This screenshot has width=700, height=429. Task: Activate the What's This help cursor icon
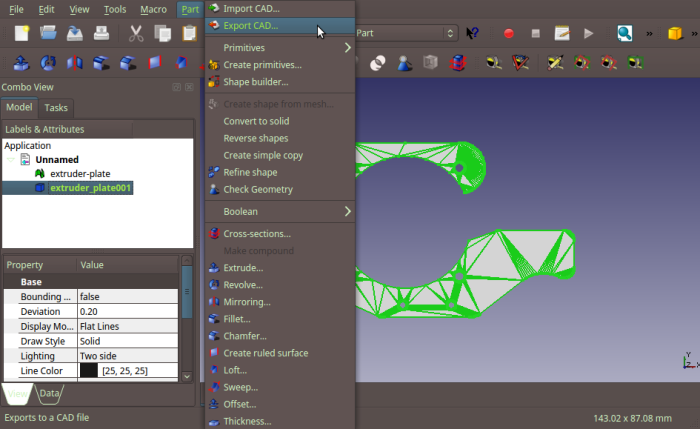click(472, 33)
